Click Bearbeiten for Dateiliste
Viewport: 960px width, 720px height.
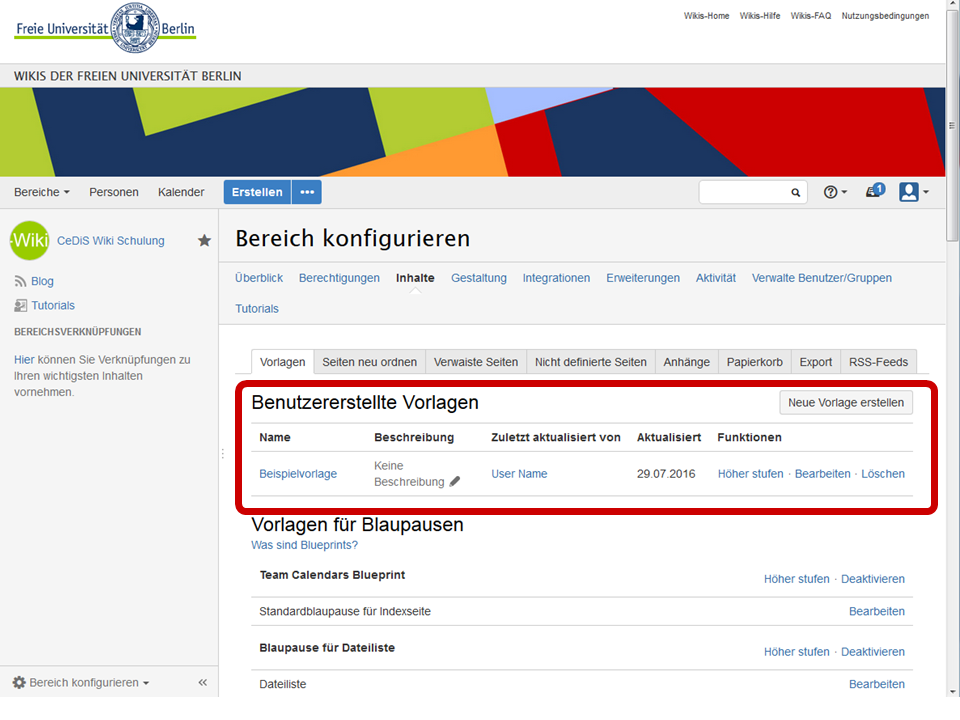[877, 684]
